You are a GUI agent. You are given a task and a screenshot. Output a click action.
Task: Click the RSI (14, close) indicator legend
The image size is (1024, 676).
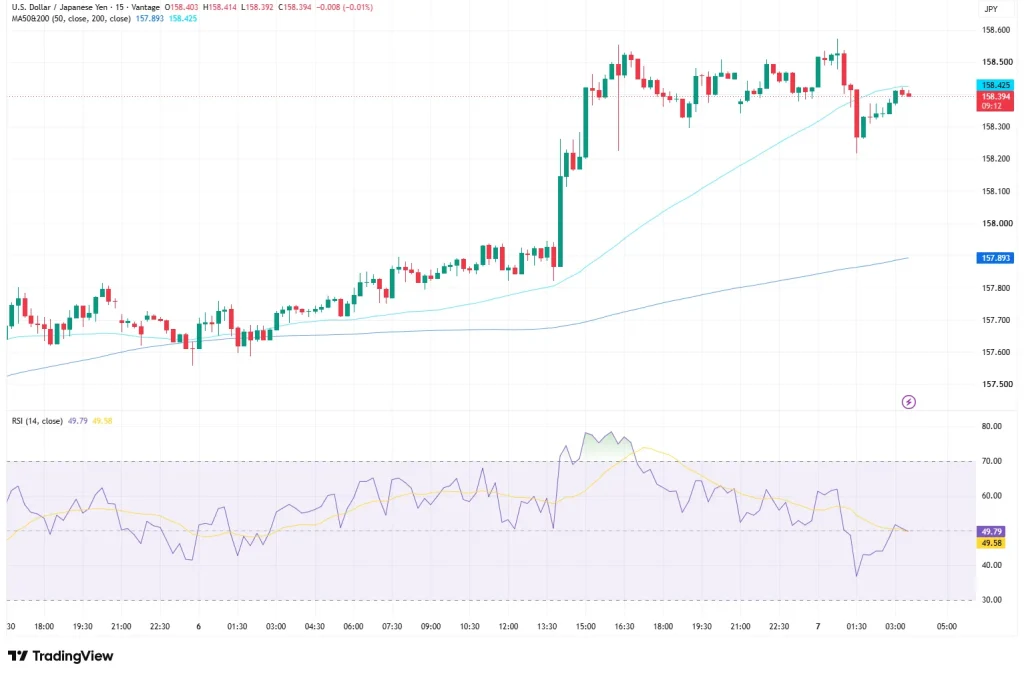point(37,421)
